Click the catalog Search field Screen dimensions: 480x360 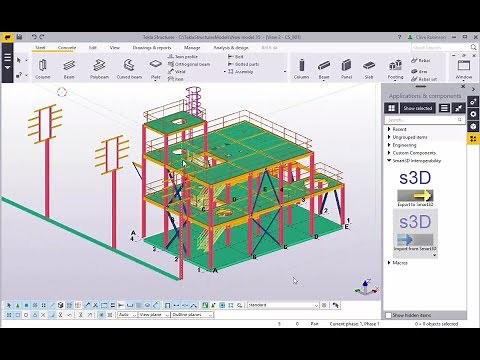click(425, 119)
